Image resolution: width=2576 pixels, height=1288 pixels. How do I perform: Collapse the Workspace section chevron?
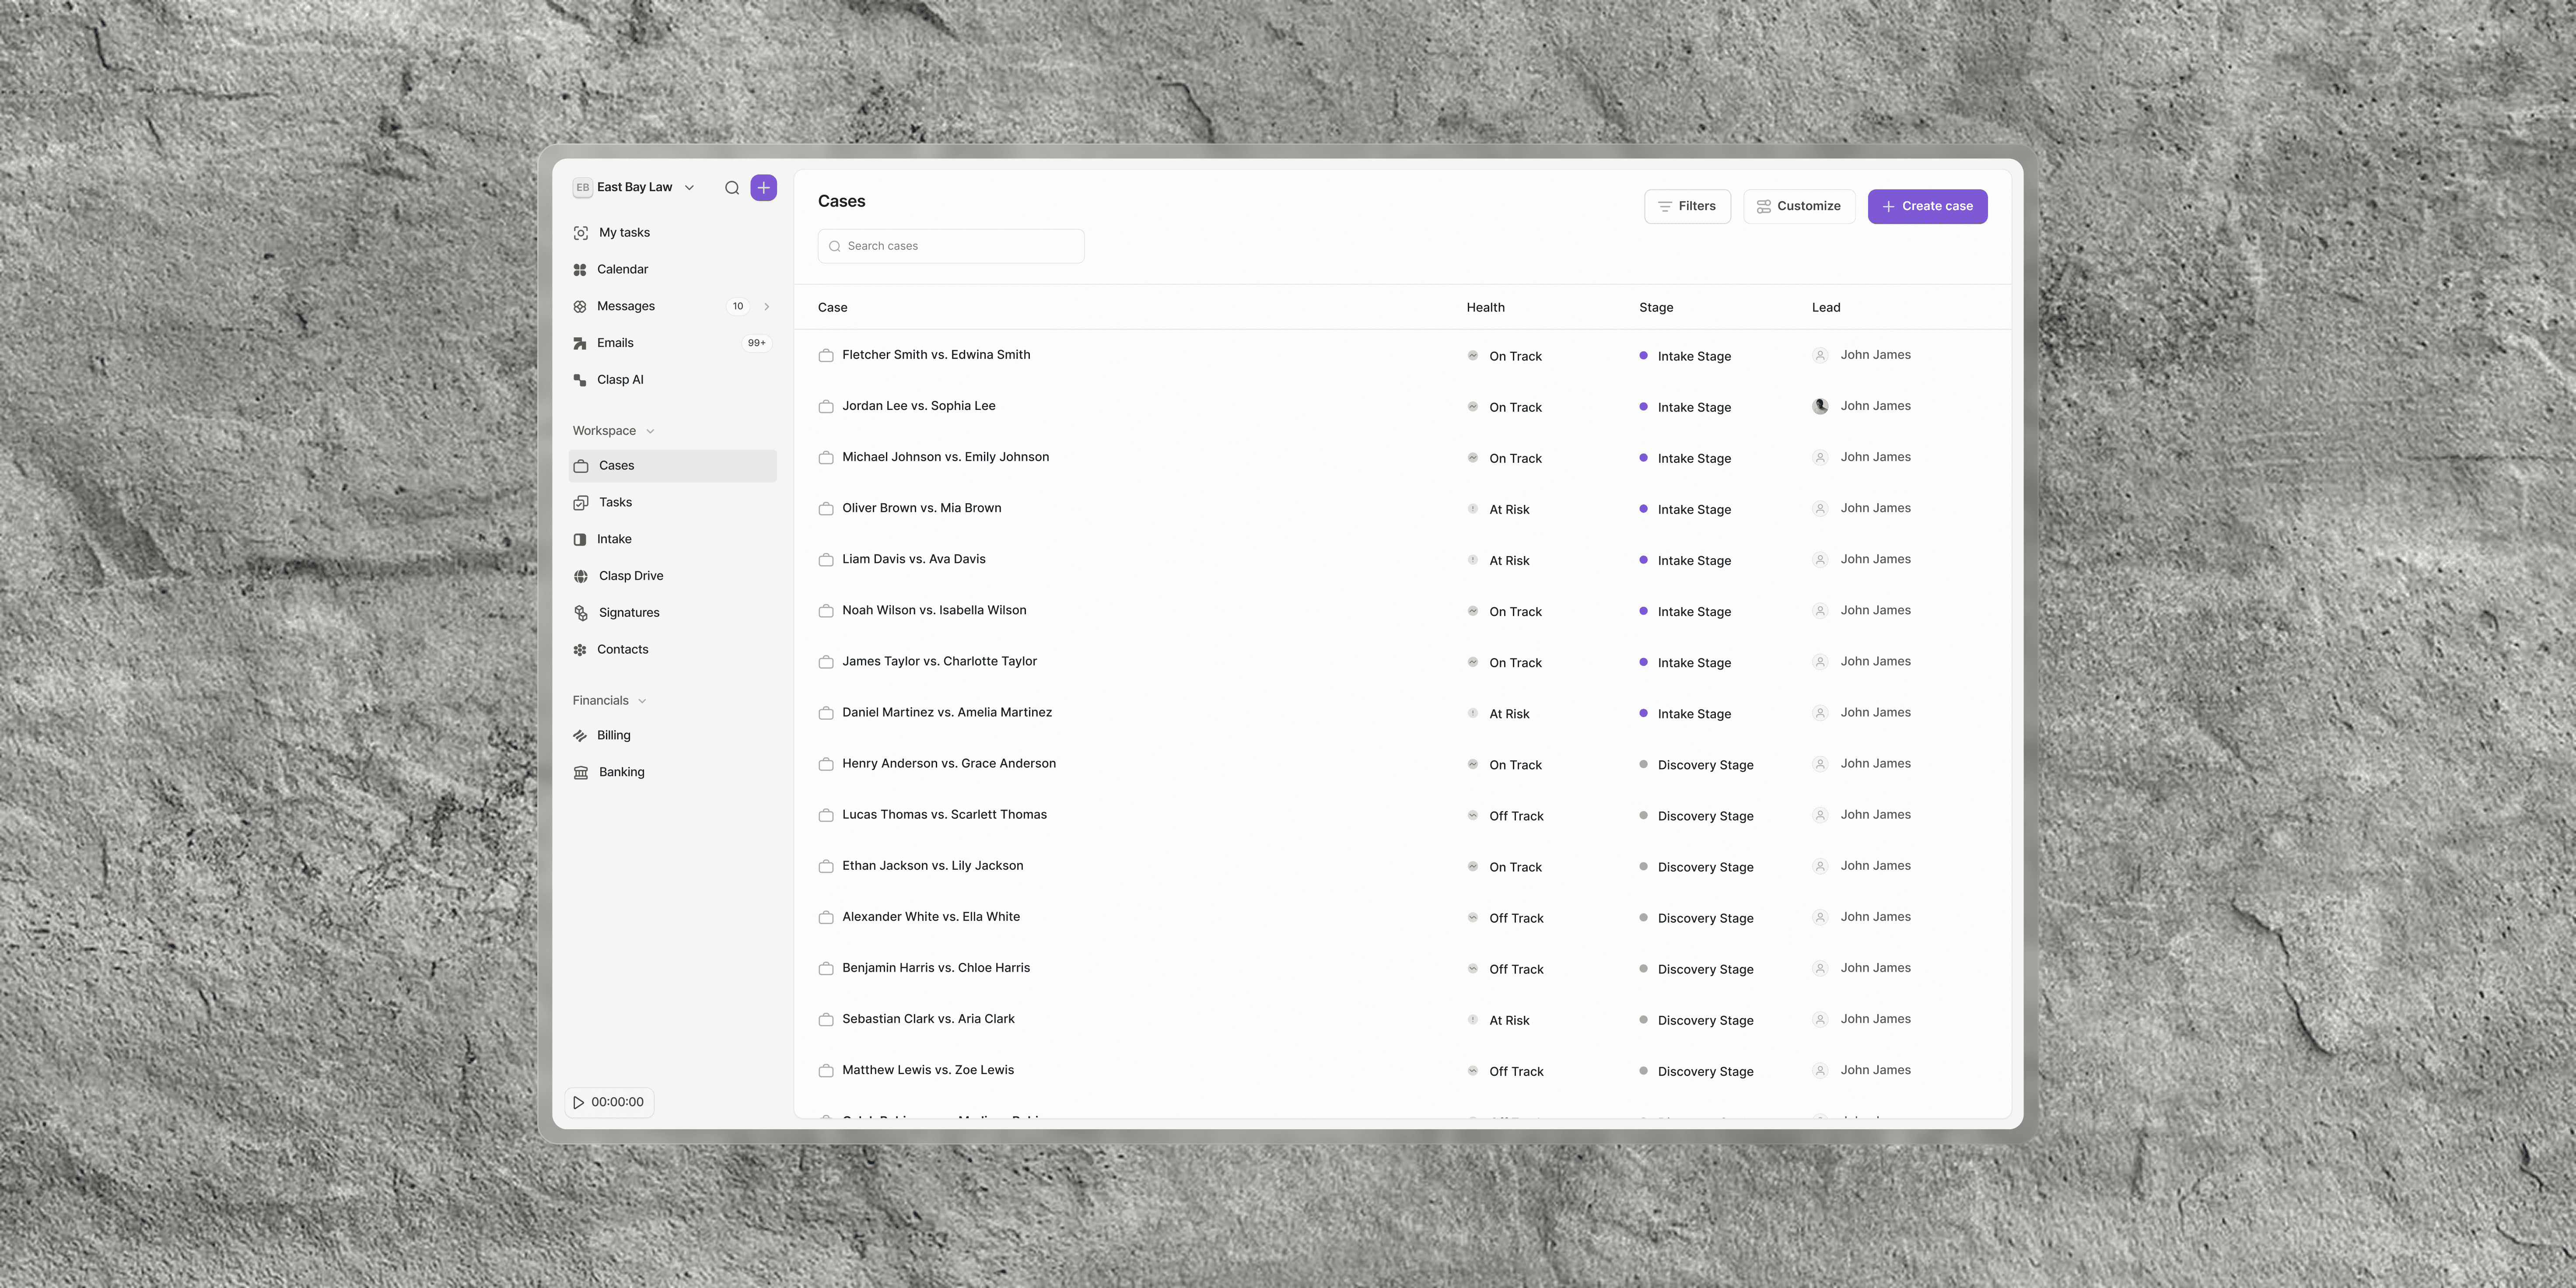650,431
